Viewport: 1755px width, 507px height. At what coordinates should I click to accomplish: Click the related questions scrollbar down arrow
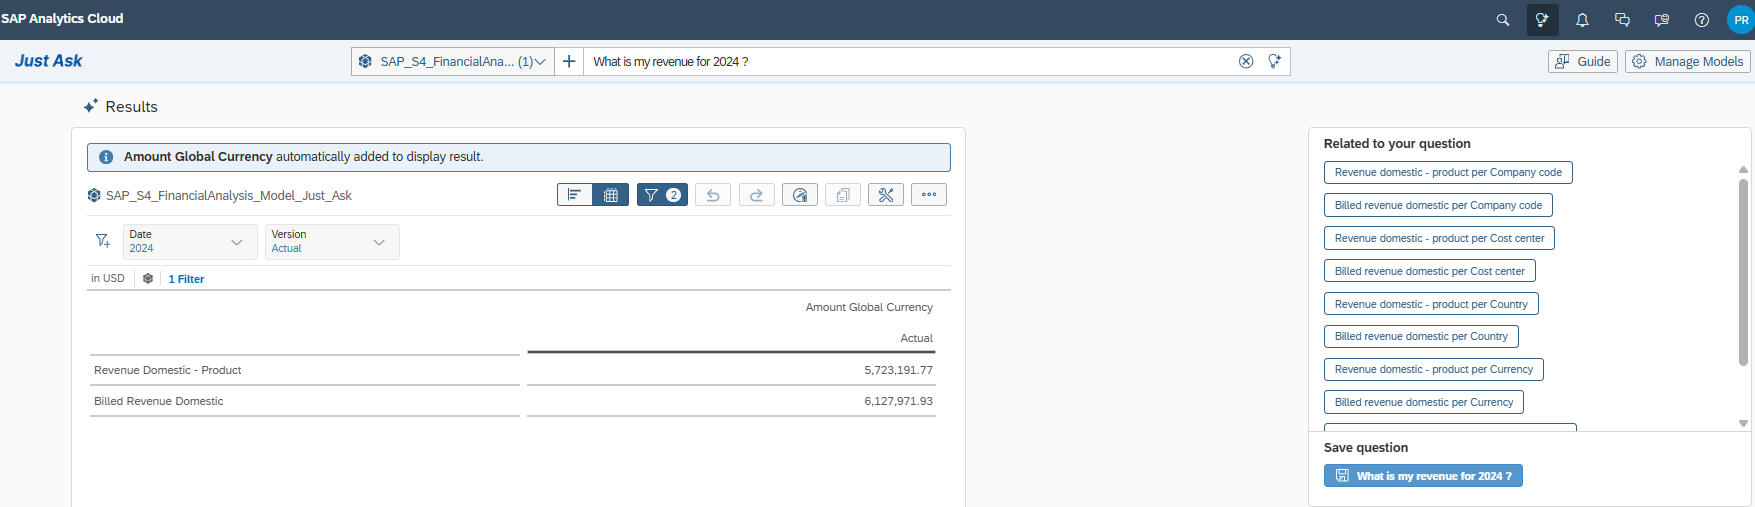1743,423
